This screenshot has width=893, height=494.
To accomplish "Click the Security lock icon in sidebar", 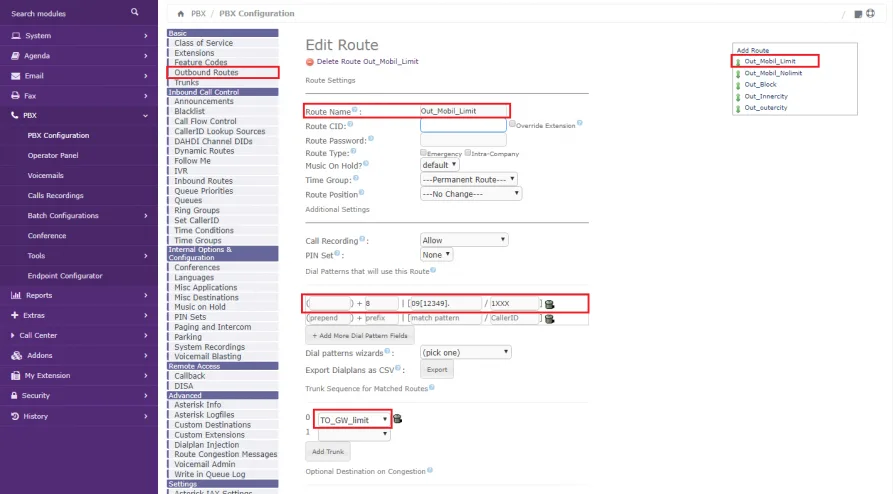I will pyautogui.click(x=14, y=395).
